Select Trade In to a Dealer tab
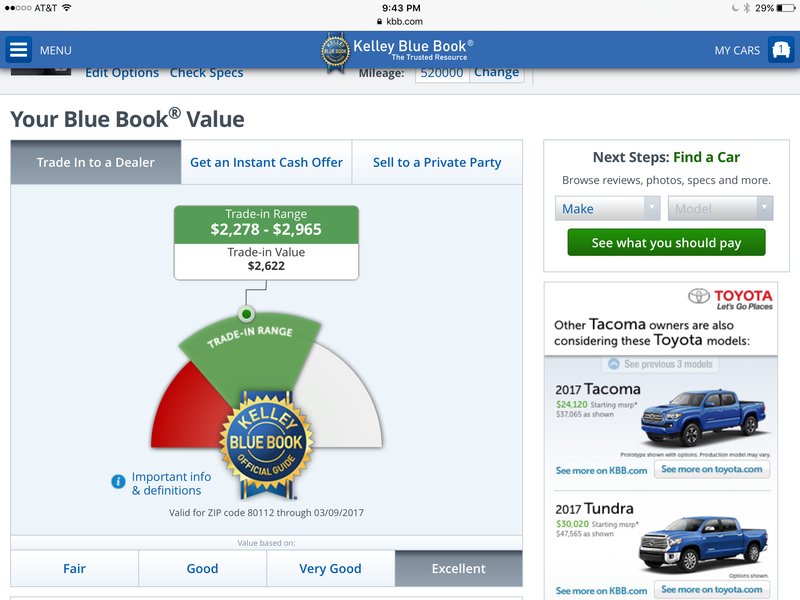Screen dimensions: 800x600 [x=95, y=162]
